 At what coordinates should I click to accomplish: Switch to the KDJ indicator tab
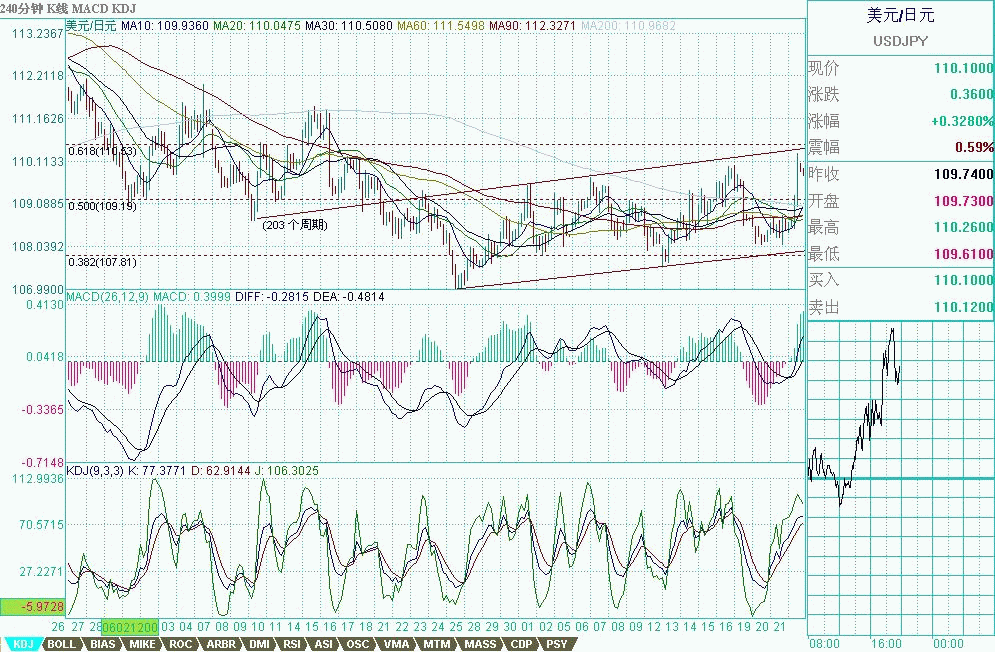point(23,644)
